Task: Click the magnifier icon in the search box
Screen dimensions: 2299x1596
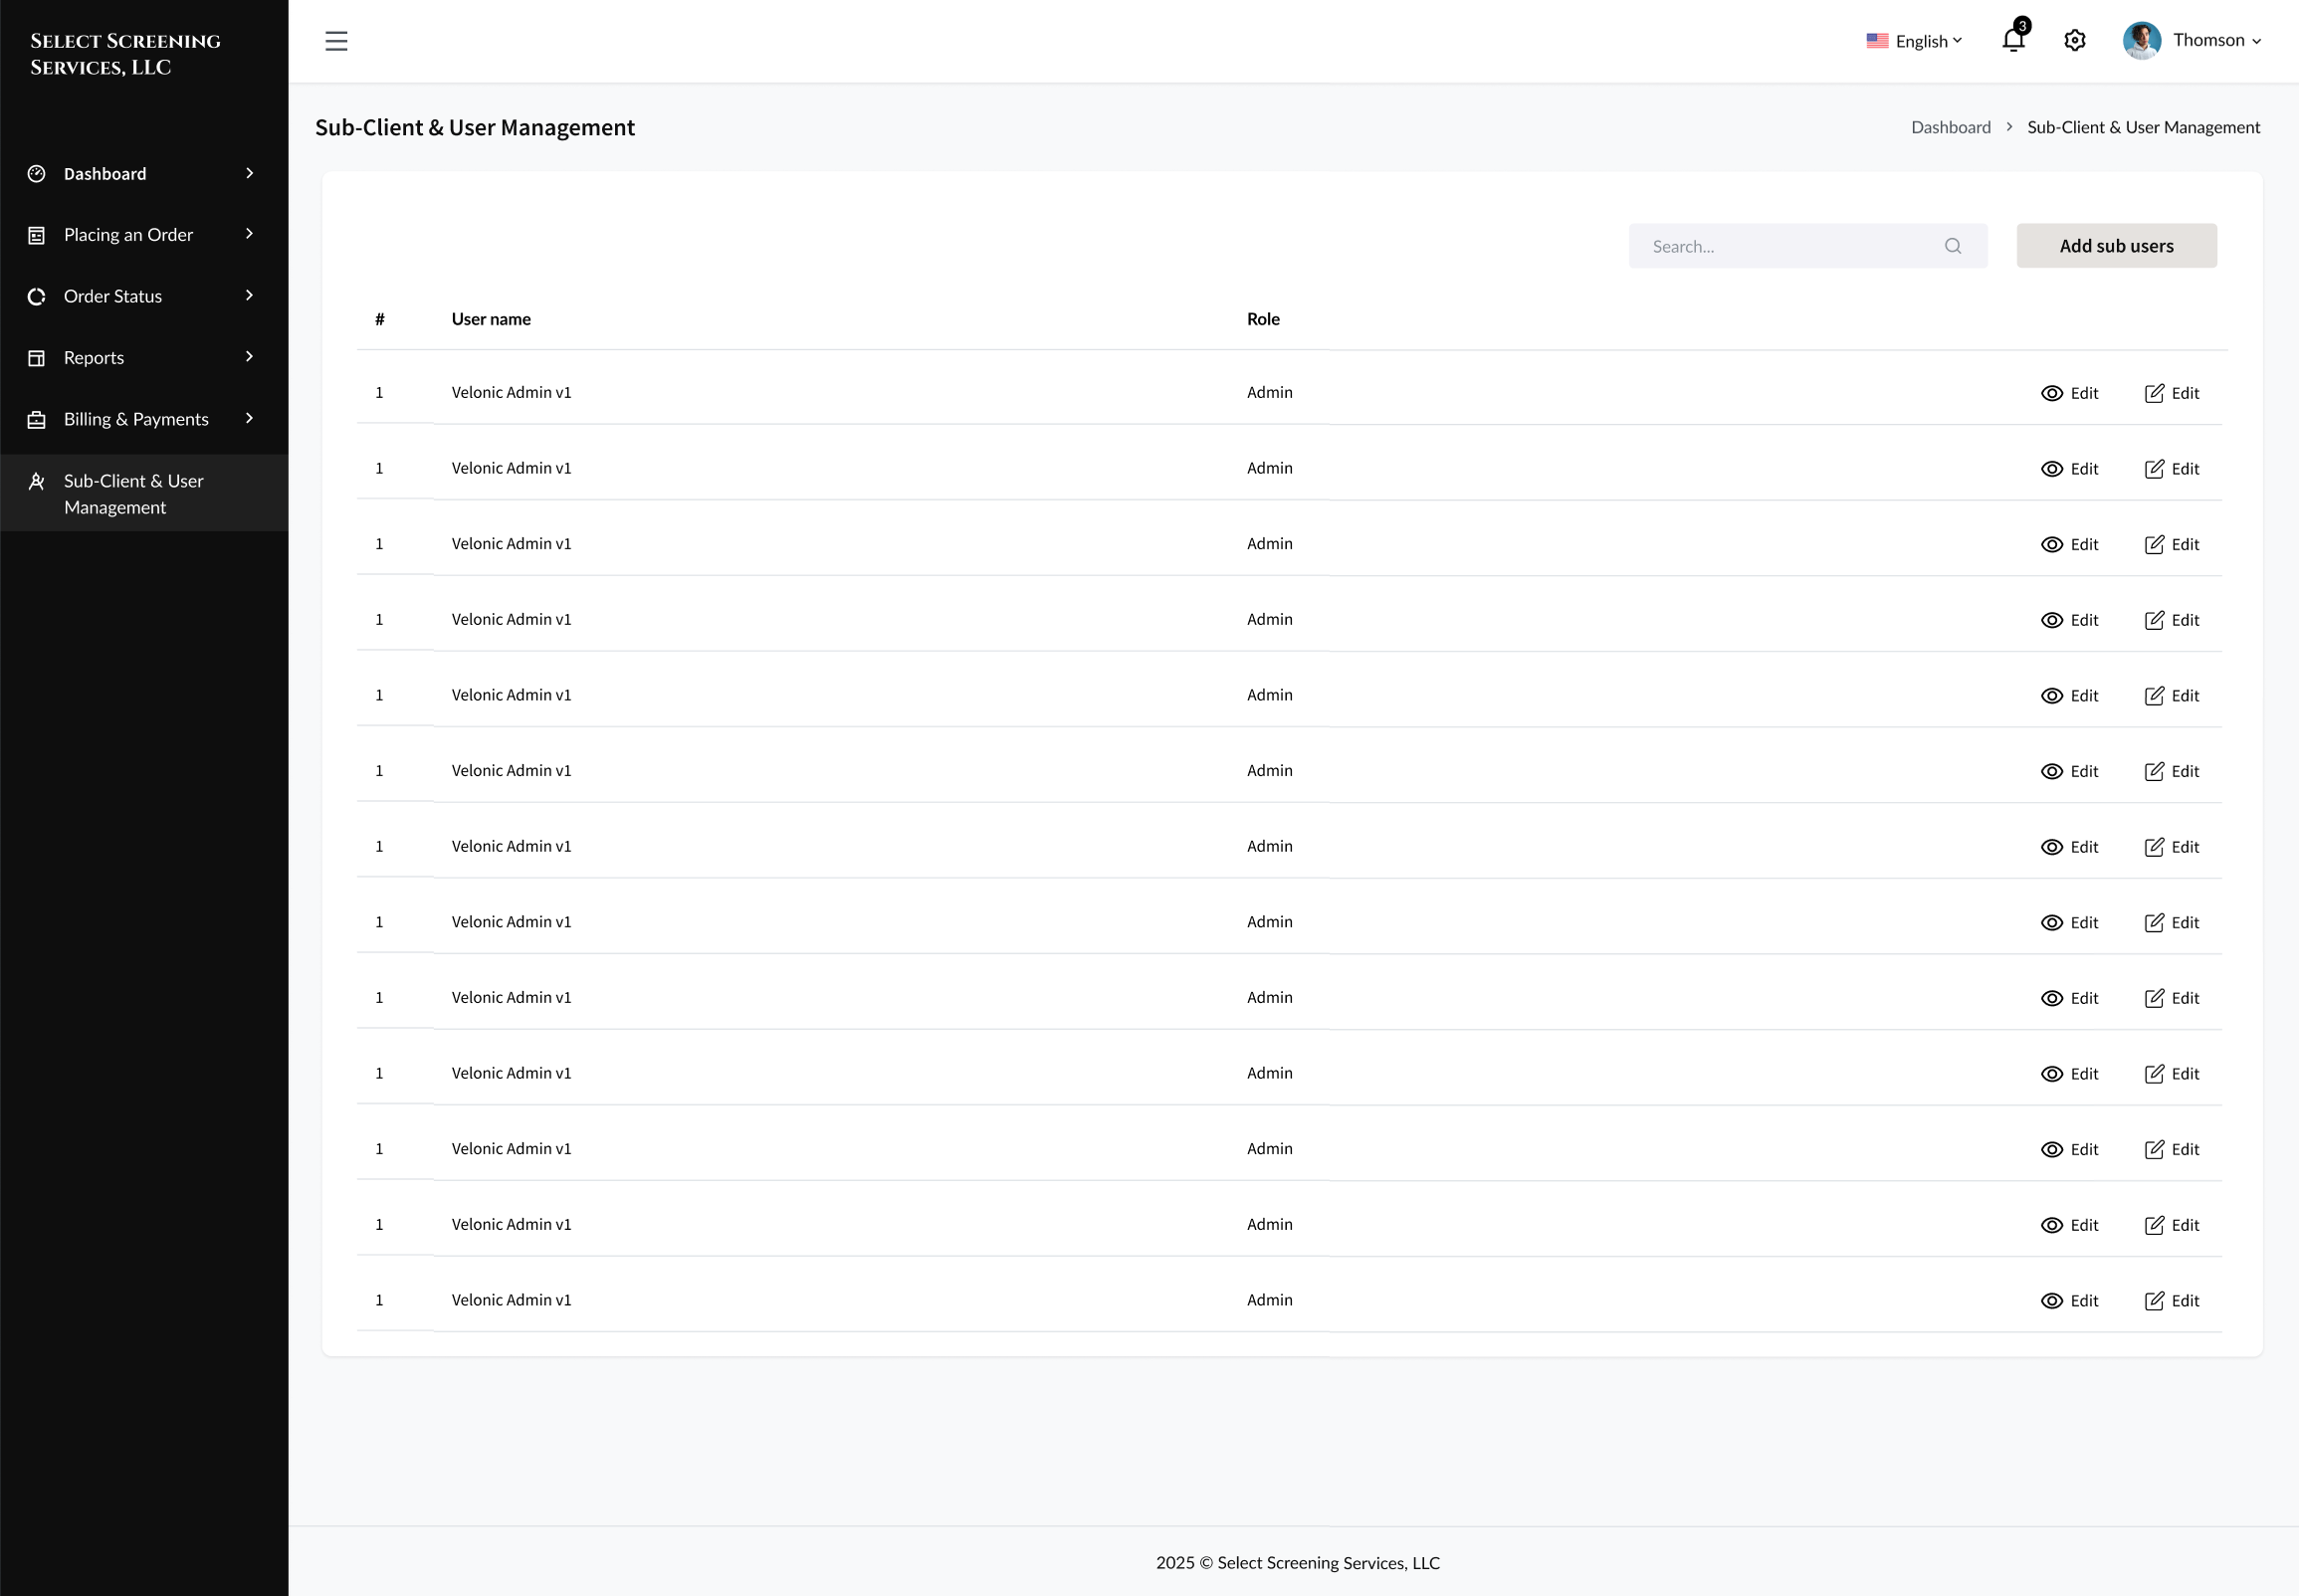Action: [1953, 246]
